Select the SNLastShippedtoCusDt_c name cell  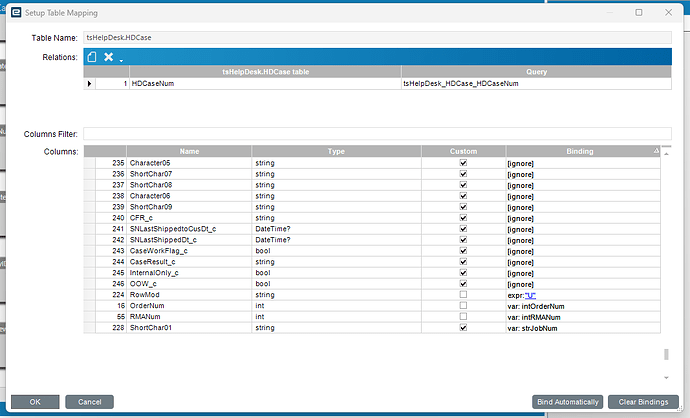coord(189,229)
